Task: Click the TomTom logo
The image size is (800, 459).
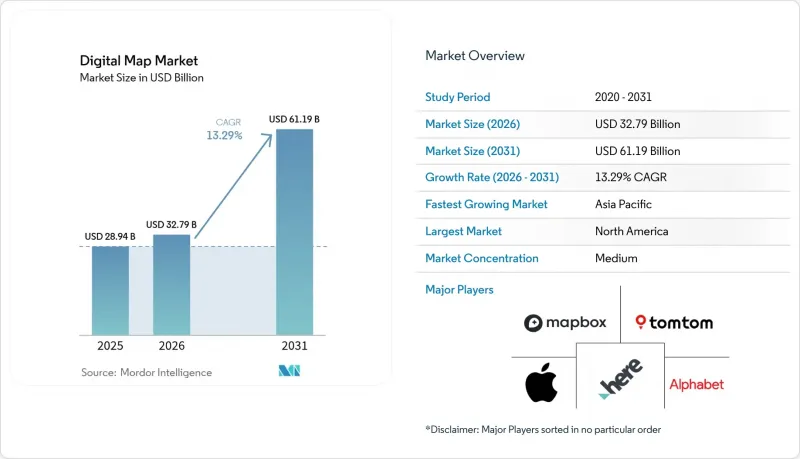Action: pos(674,322)
